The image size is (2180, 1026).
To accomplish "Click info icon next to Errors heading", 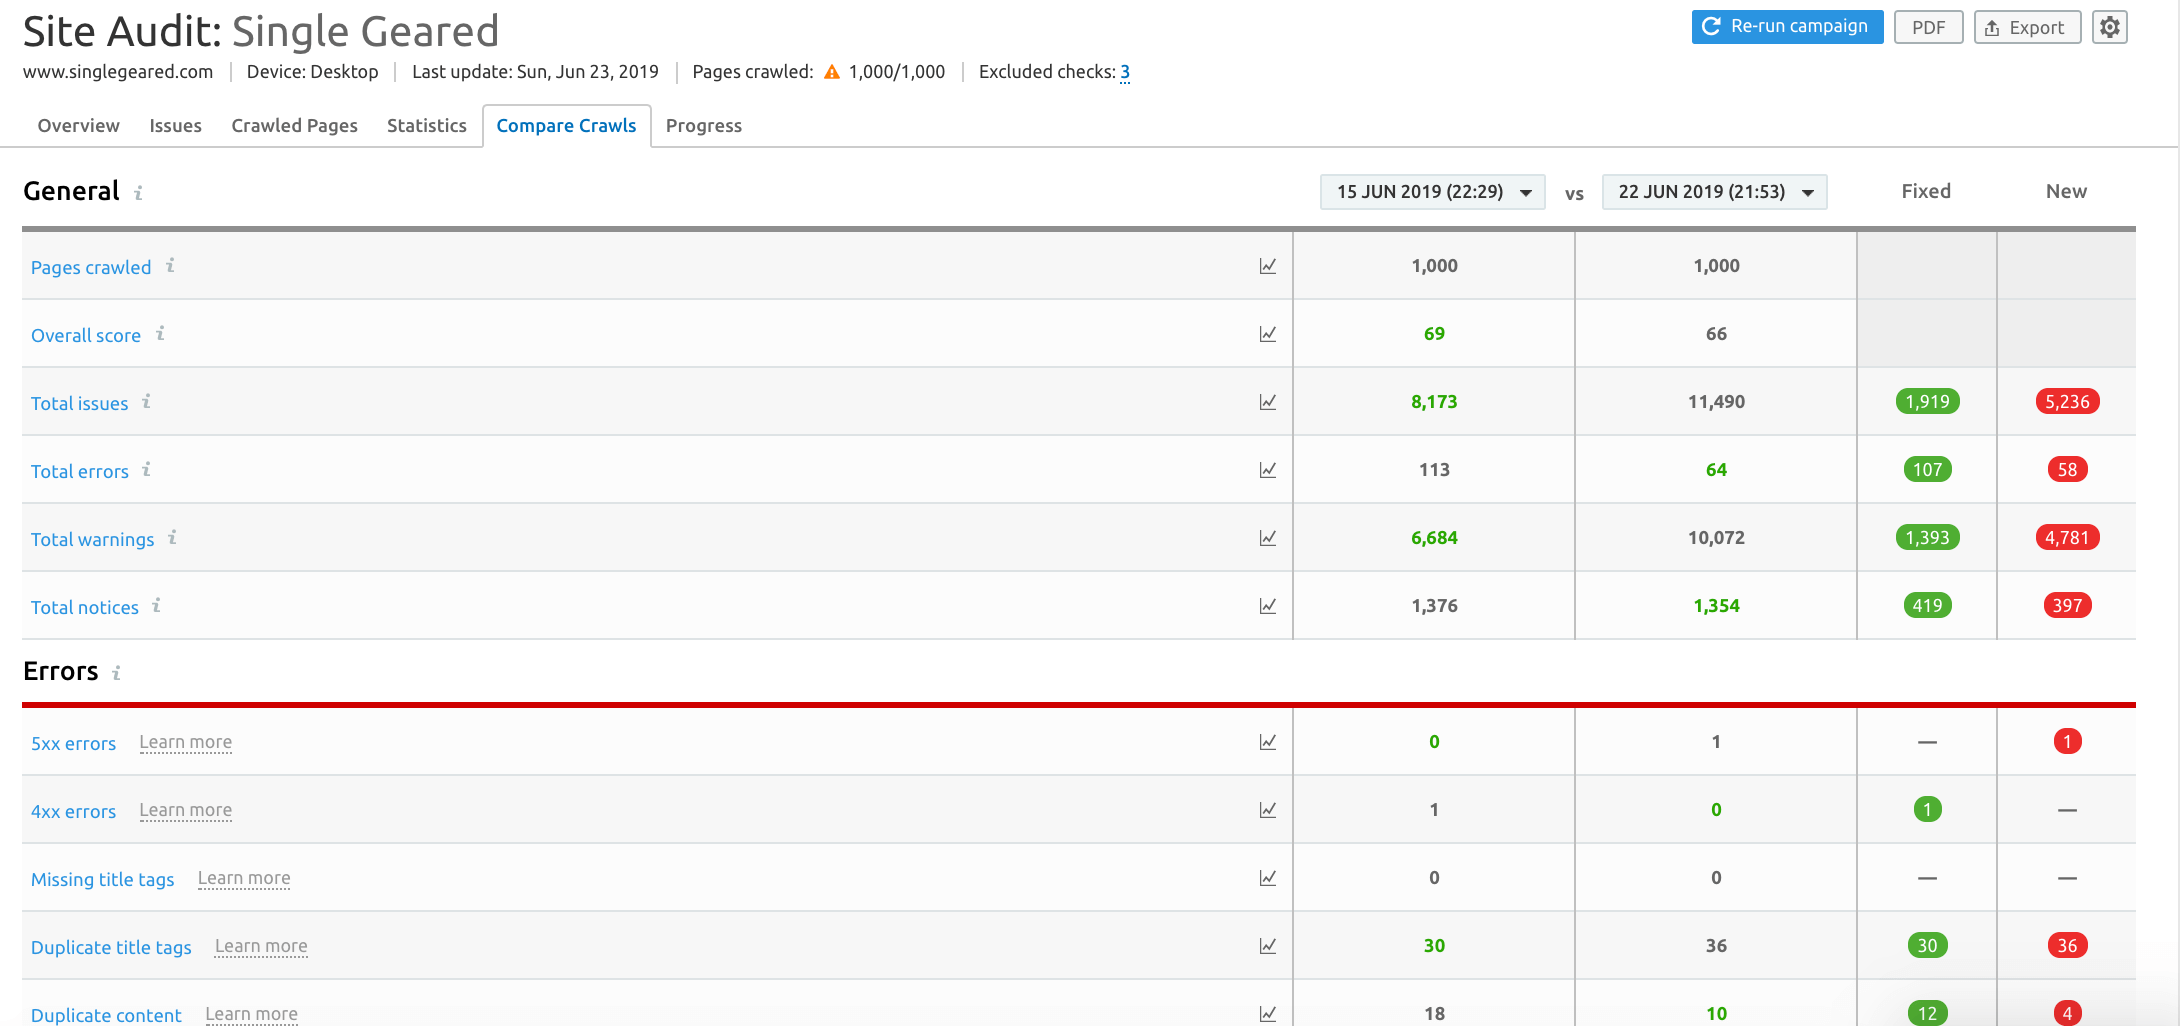I will pyautogui.click(x=116, y=672).
